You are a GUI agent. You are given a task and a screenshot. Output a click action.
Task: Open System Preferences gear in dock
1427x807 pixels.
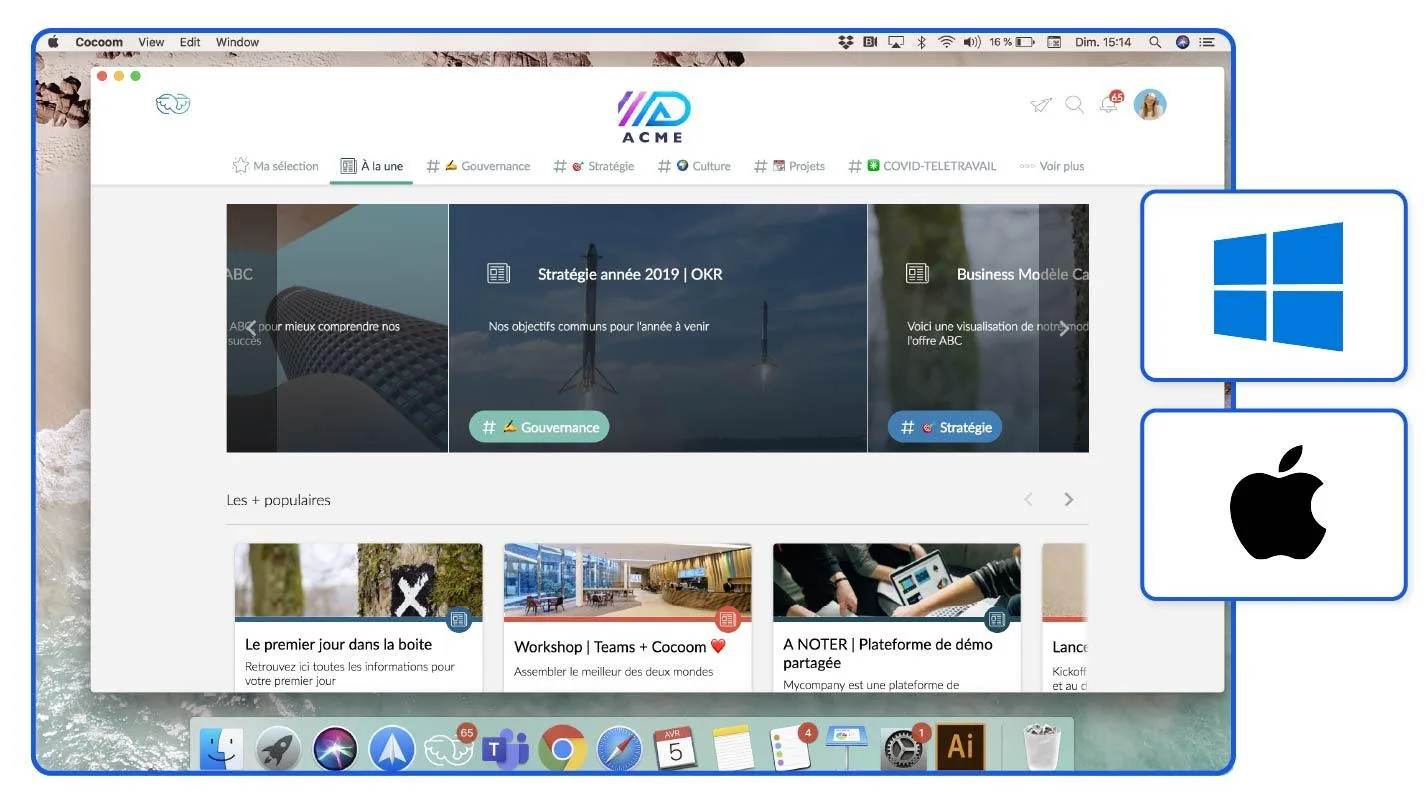[x=904, y=749]
